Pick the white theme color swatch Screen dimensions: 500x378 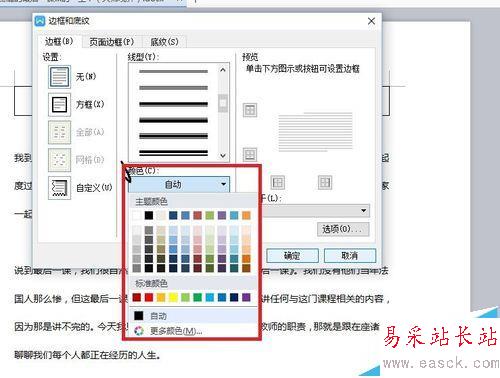tap(137, 215)
